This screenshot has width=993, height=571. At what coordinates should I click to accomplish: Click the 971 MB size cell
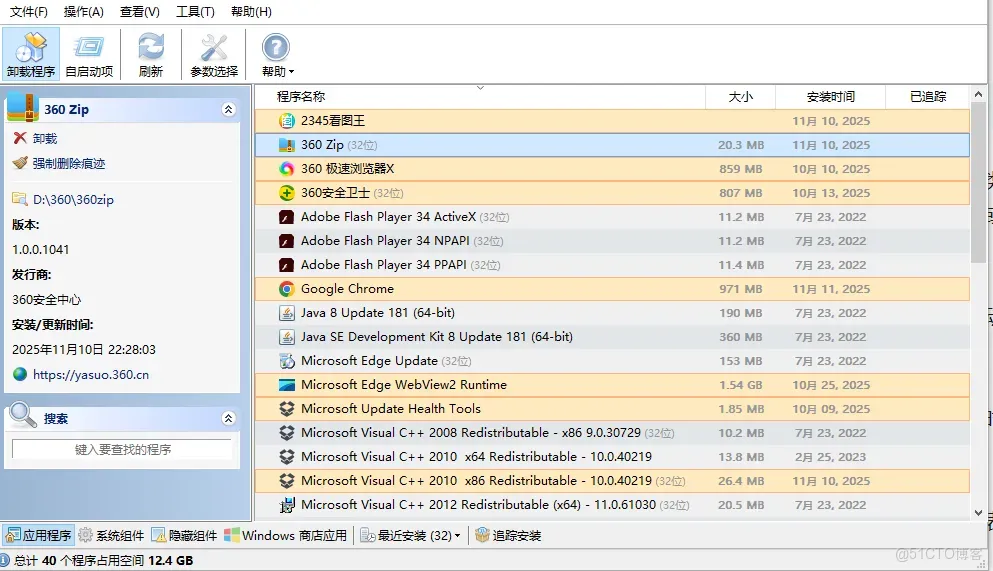tap(740, 289)
